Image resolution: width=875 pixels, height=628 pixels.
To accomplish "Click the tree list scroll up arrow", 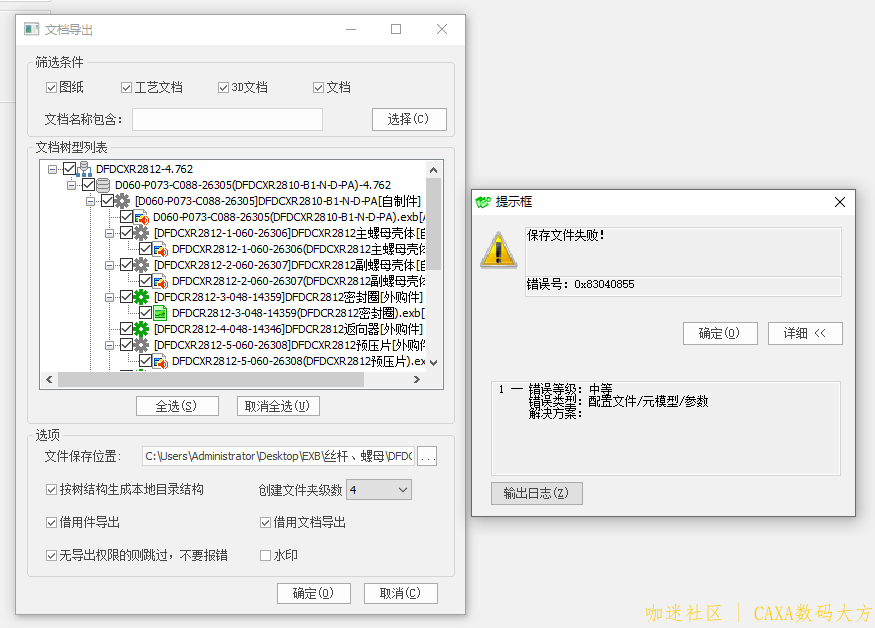I will (433, 170).
